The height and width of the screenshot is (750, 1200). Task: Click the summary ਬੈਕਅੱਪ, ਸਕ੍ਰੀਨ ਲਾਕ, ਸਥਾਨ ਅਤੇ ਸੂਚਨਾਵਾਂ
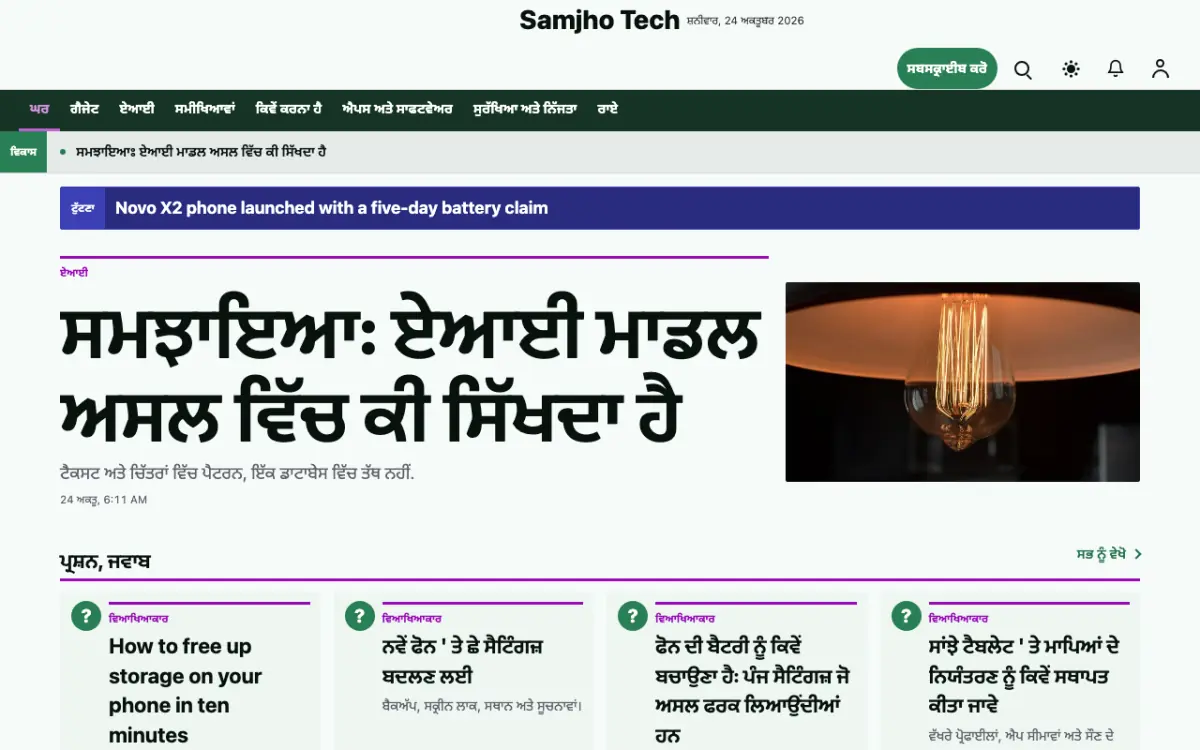(x=482, y=706)
